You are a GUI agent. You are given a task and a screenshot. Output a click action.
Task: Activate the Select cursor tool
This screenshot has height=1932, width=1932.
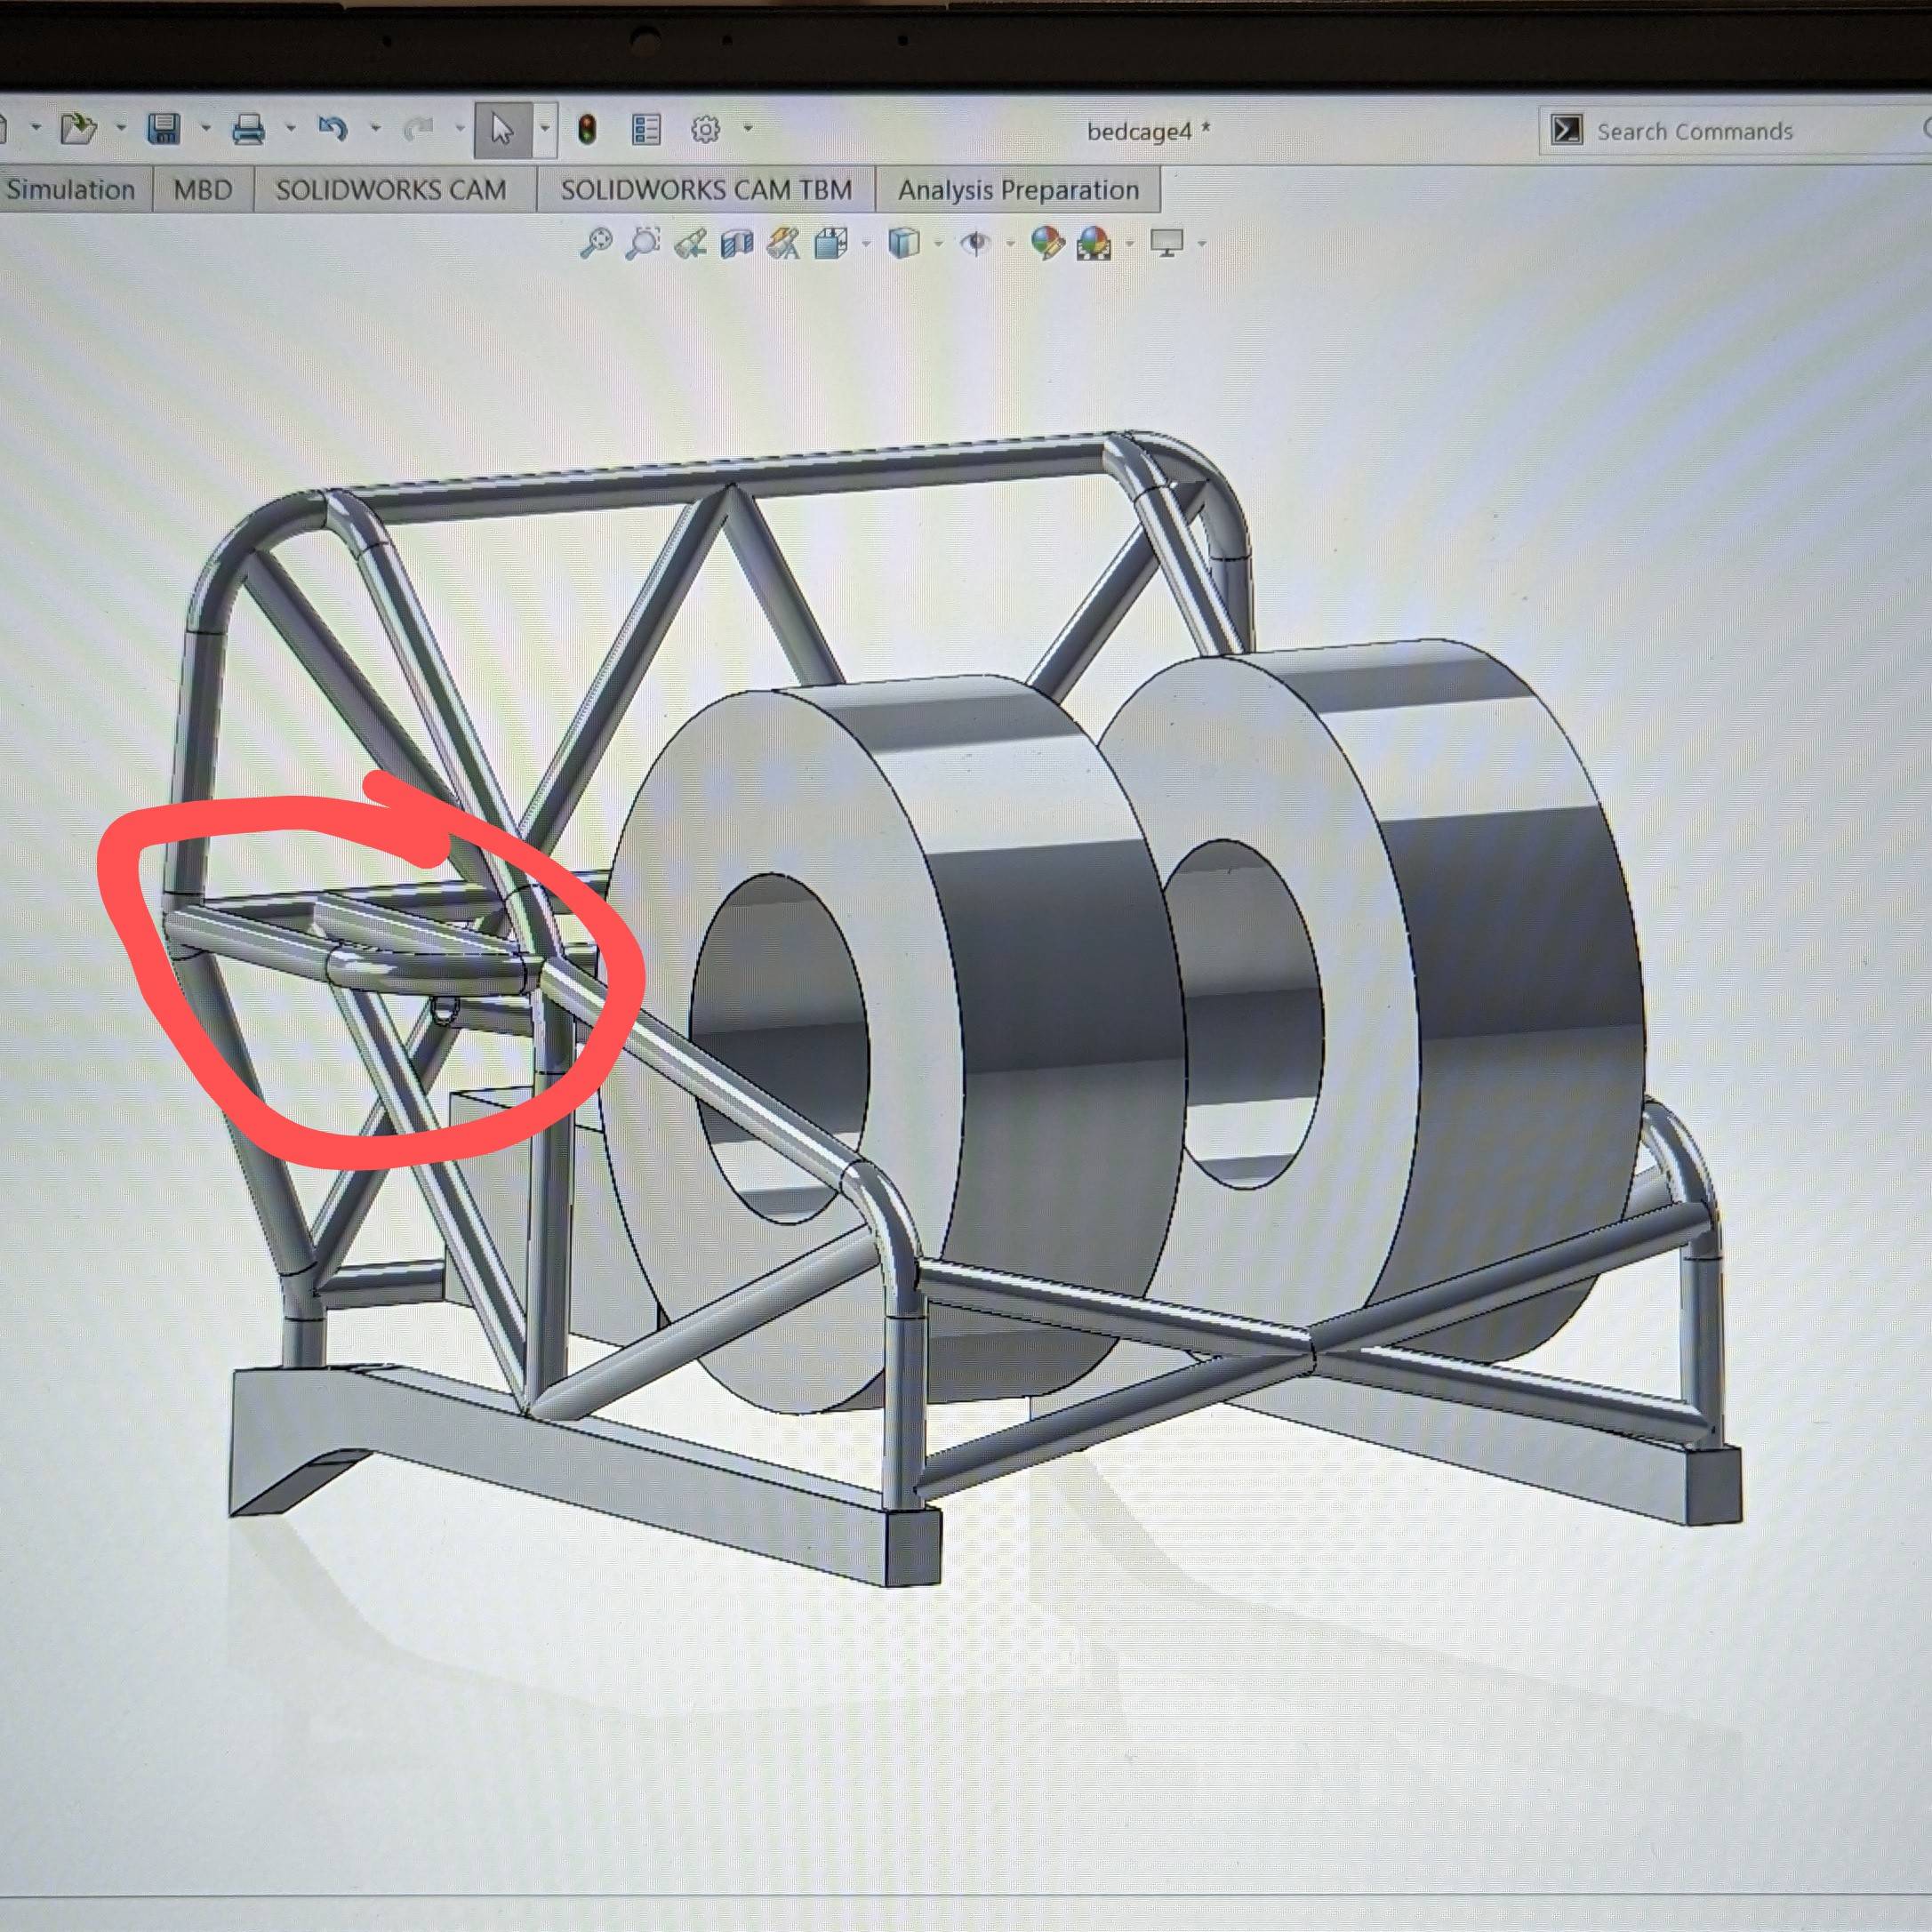[x=503, y=129]
